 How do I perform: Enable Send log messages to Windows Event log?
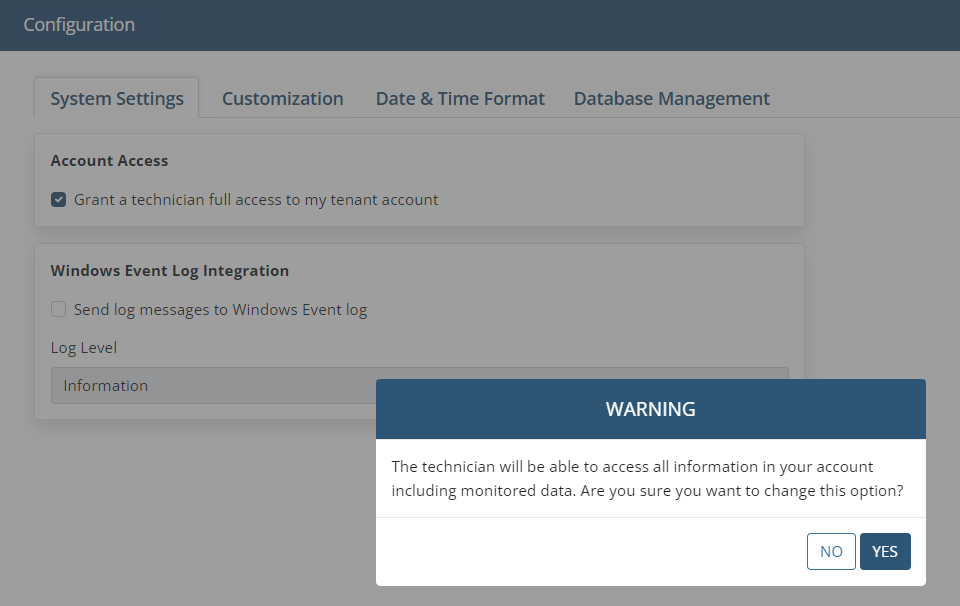click(x=58, y=309)
